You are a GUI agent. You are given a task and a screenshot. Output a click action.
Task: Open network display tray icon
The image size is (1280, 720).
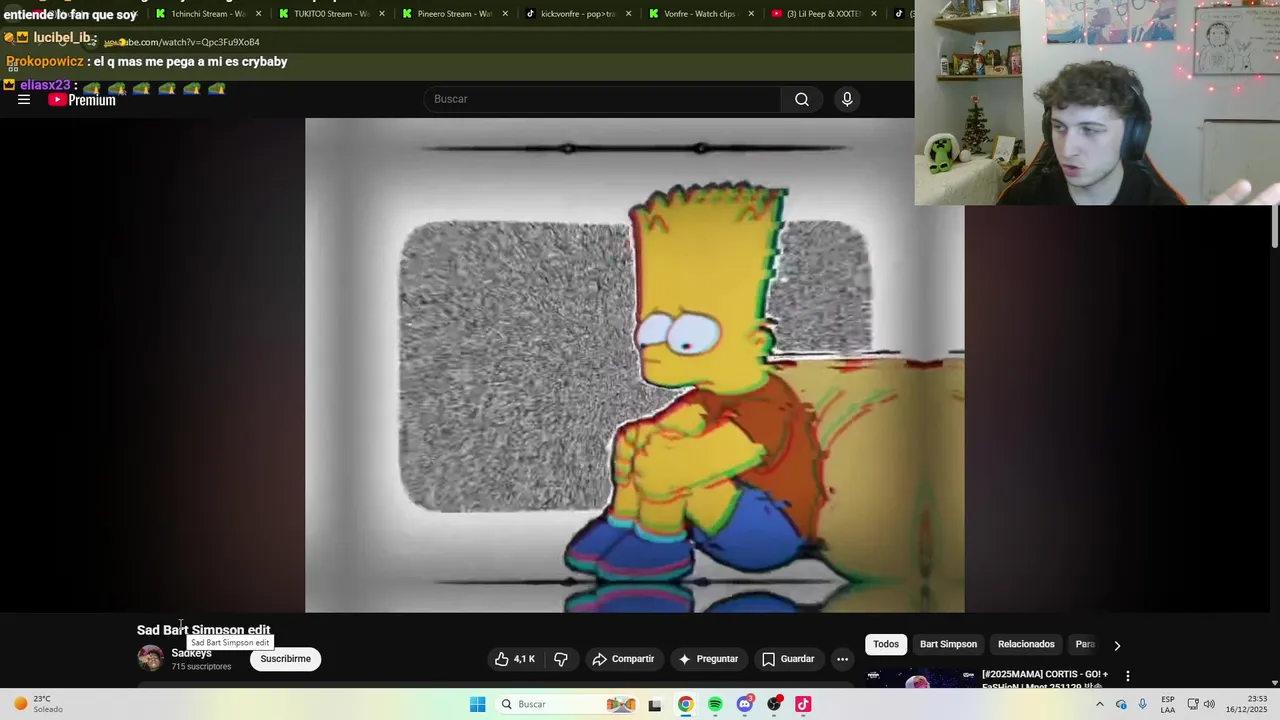click(1192, 704)
